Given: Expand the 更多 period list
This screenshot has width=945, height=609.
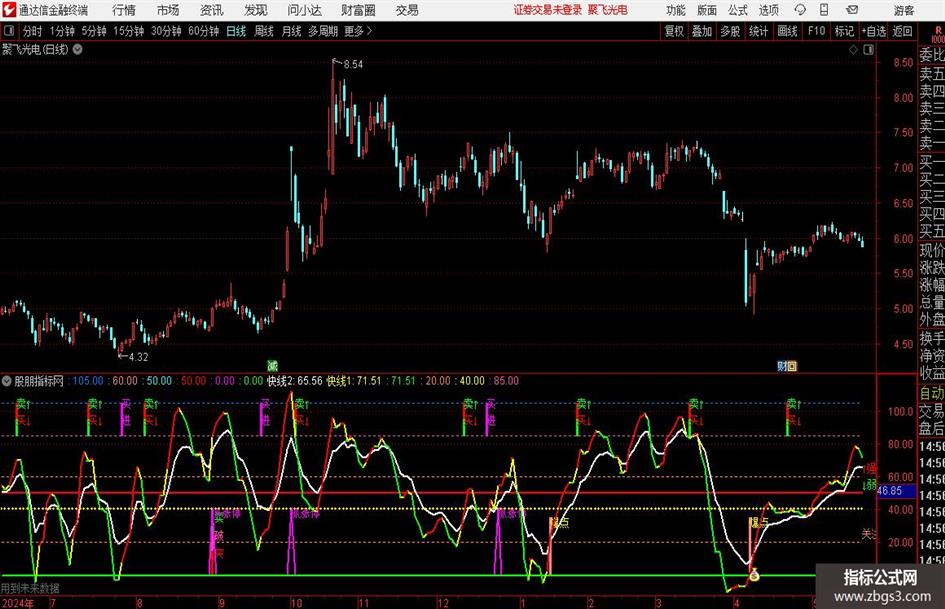Looking at the screenshot, I should [358, 31].
